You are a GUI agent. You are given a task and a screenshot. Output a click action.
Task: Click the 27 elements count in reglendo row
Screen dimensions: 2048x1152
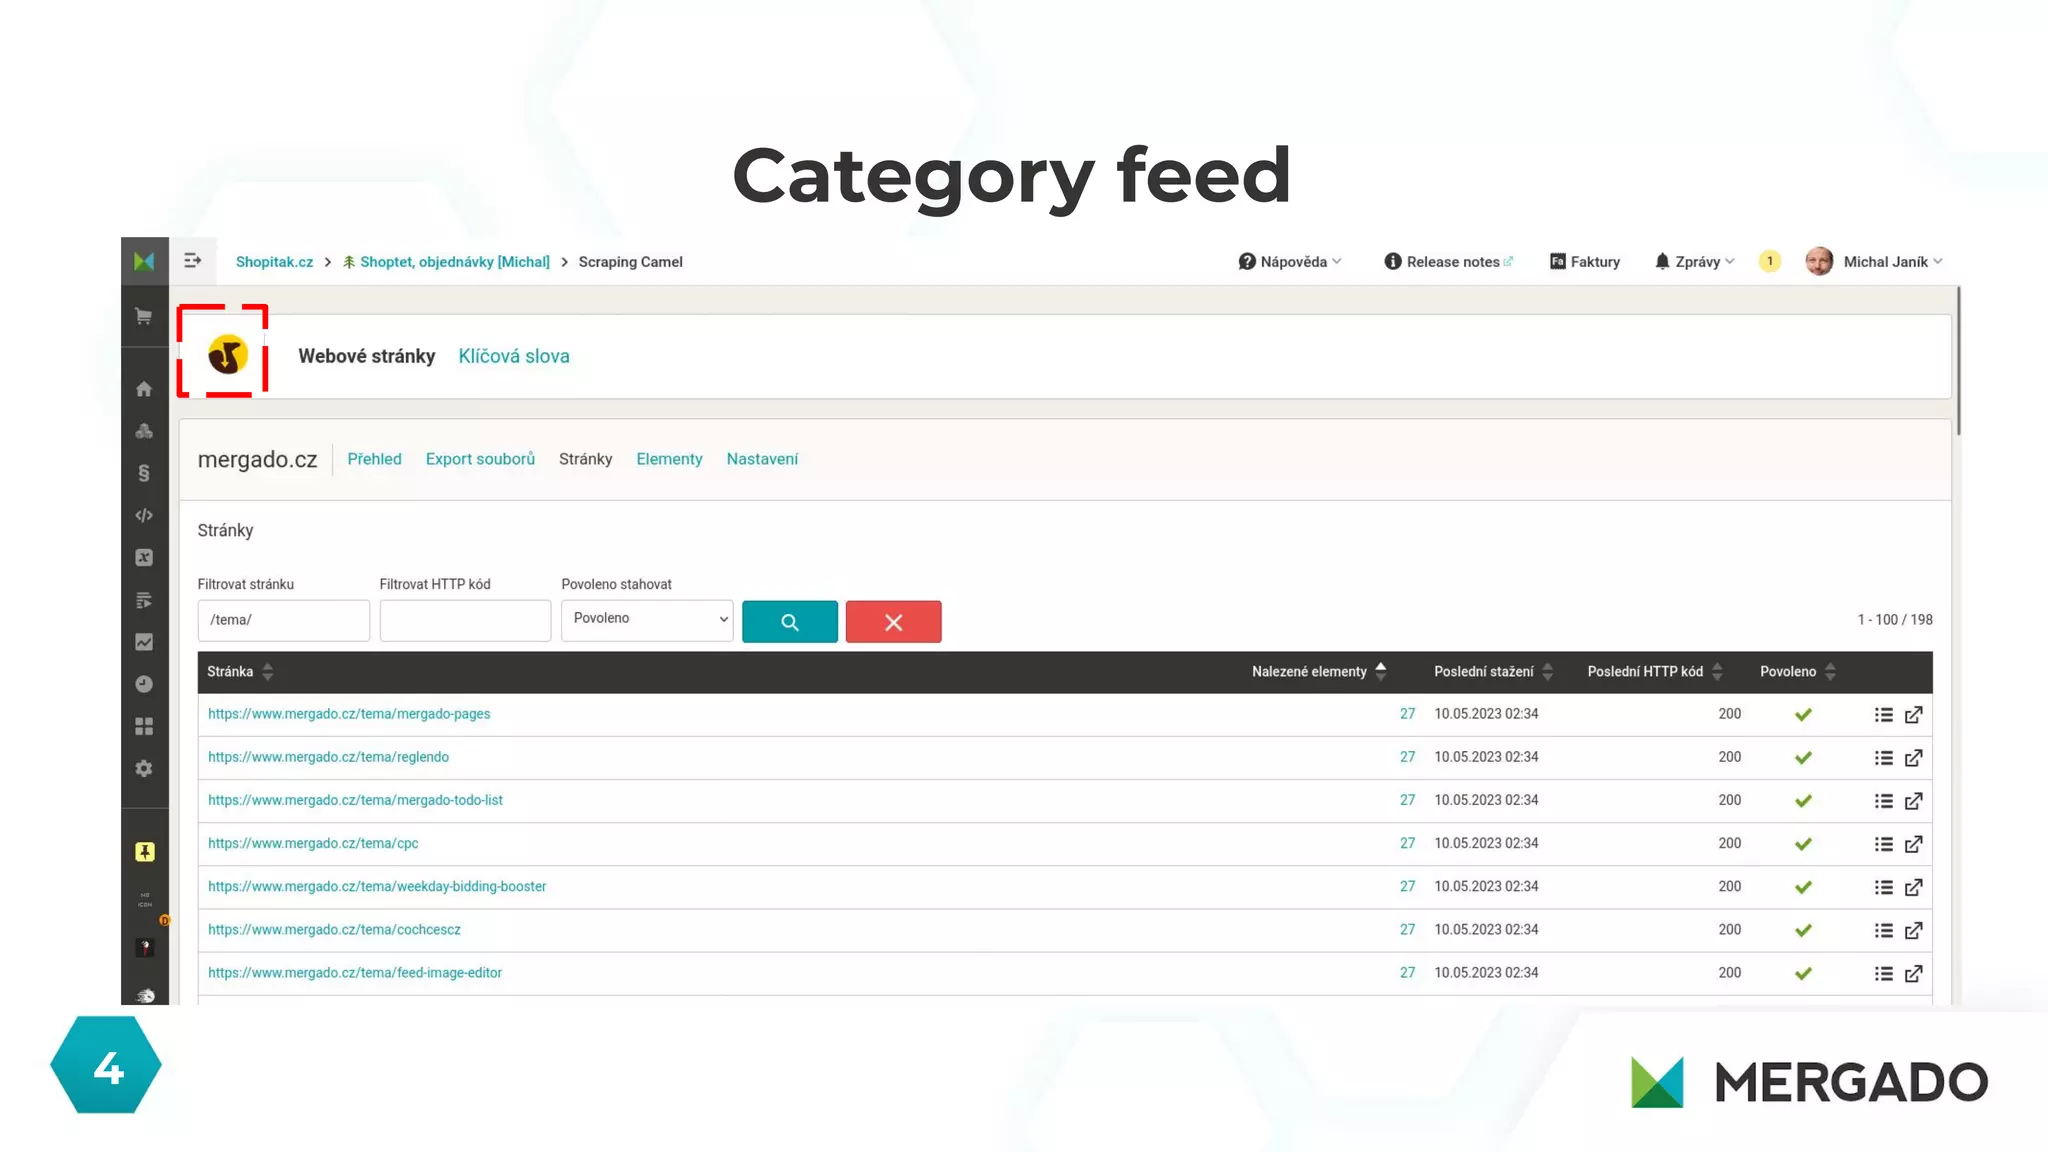coord(1407,757)
